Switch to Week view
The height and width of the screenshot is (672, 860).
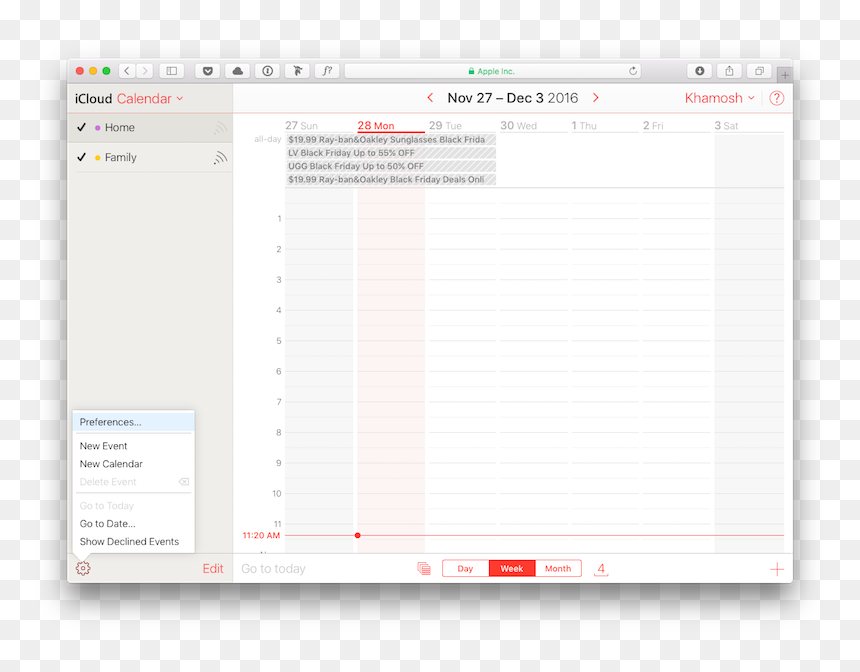coord(512,568)
